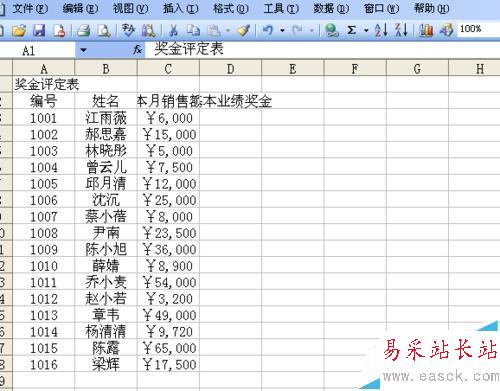Open the 工具(T) menu

tap(281, 8)
